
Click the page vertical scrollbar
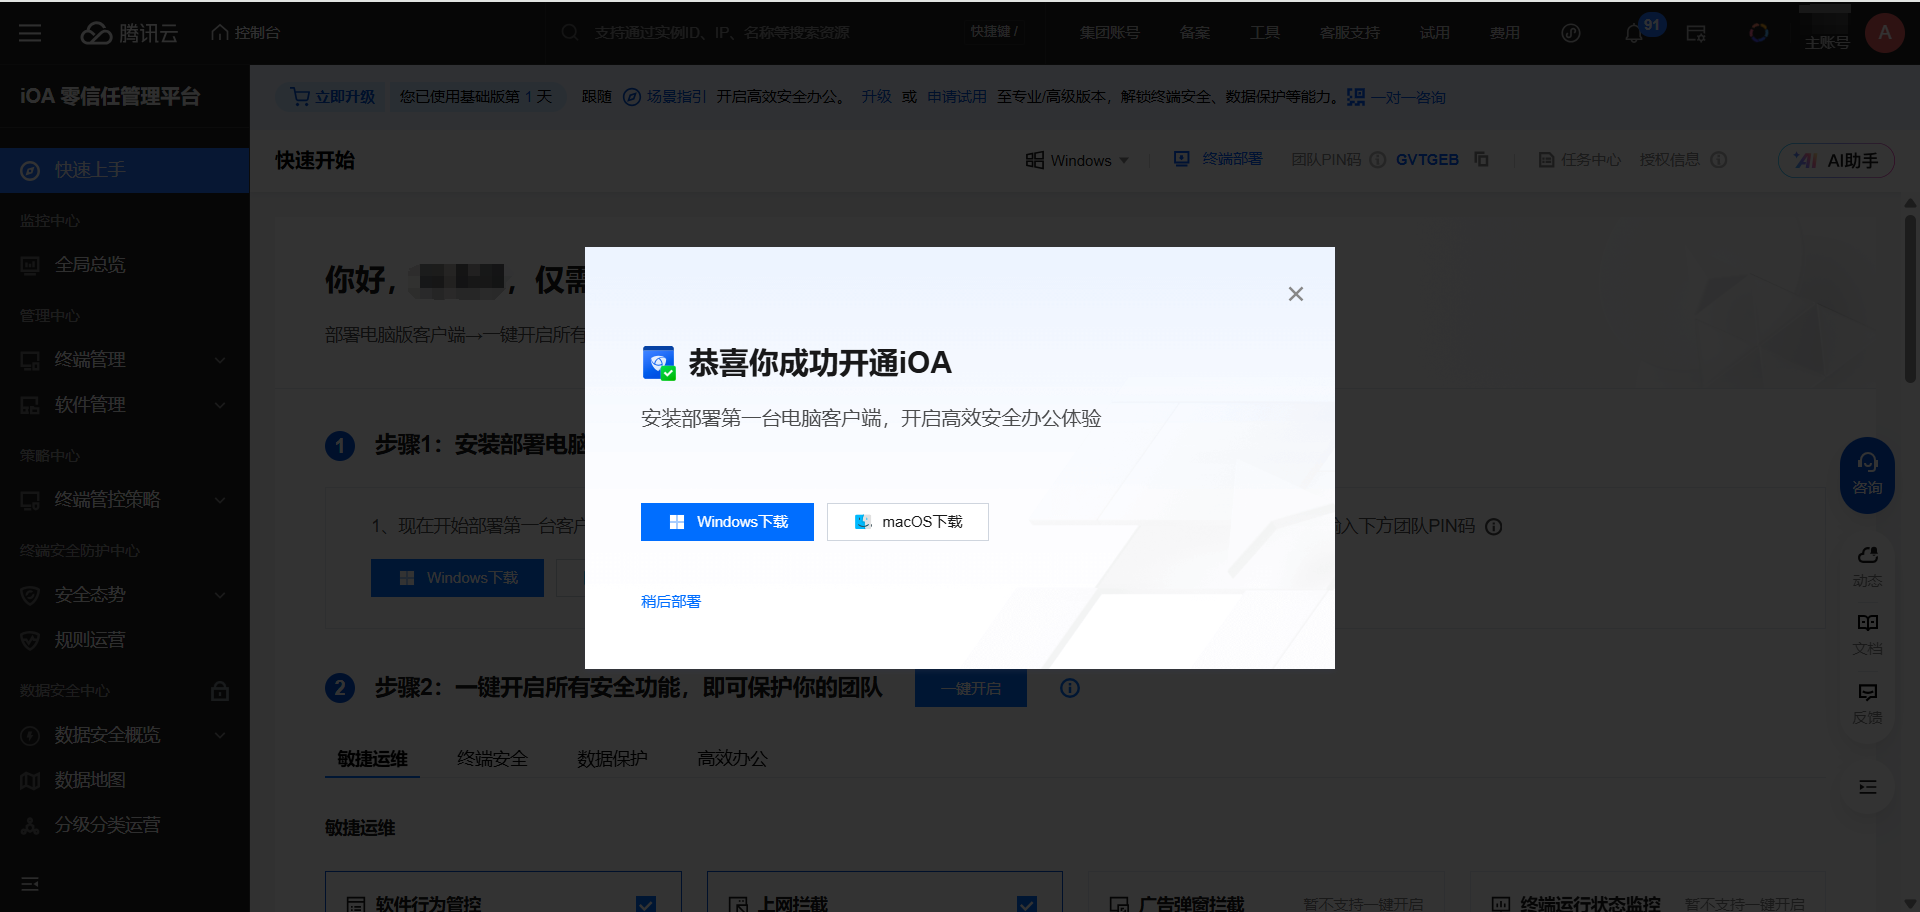tap(1910, 298)
